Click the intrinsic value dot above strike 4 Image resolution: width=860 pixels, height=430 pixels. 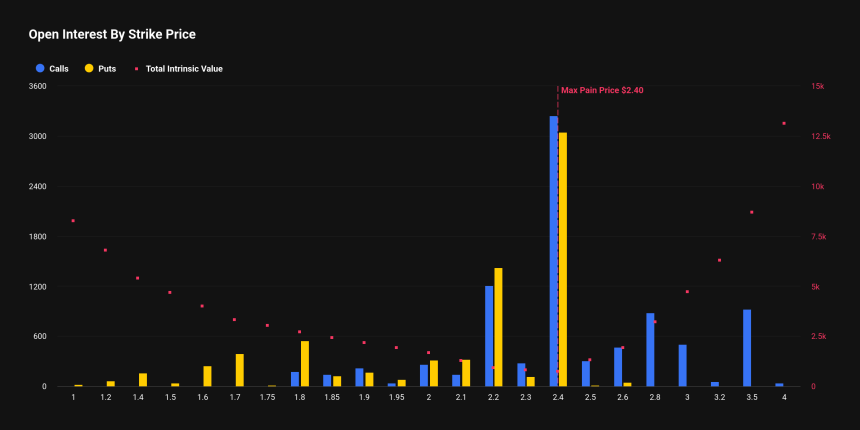(784, 124)
